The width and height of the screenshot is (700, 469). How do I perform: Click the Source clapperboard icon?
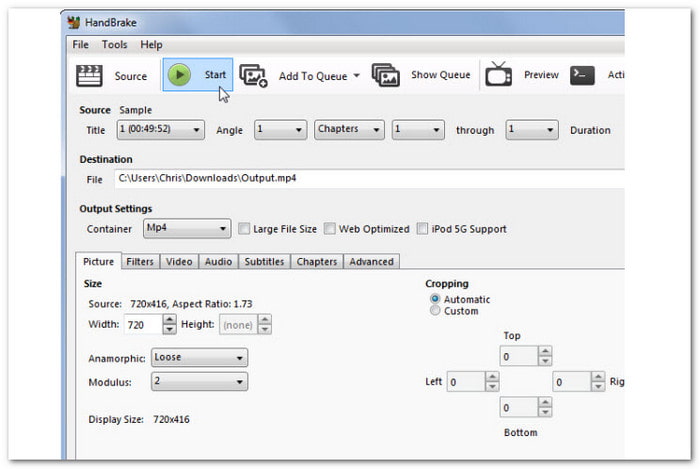tap(90, 75)
